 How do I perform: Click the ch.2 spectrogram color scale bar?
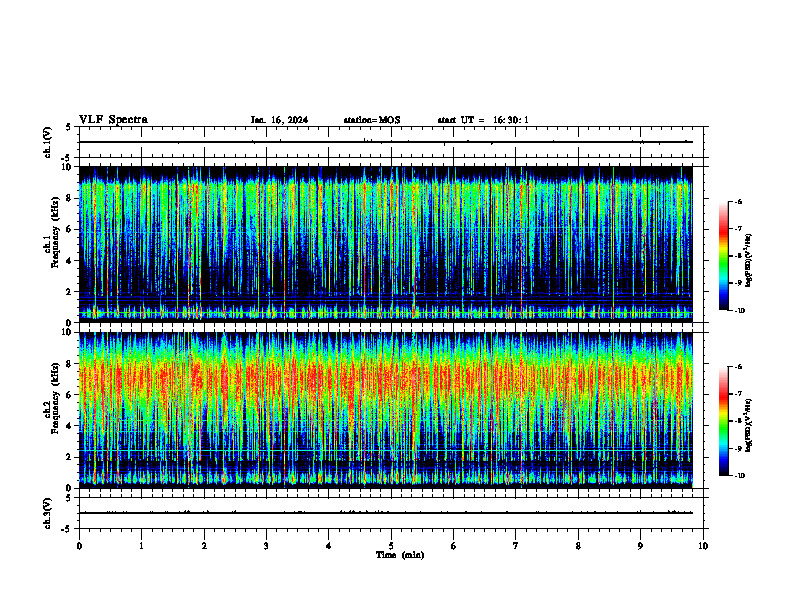coord(724,421)
